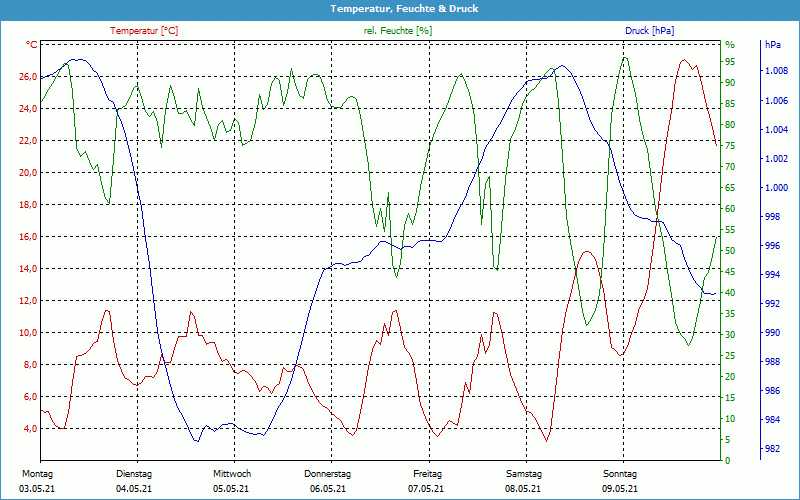Click the hPa axis unit label

click(772, 45)
